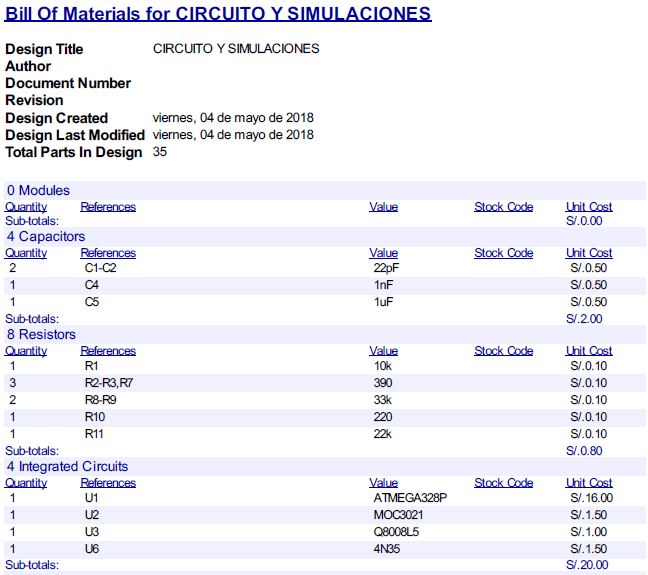Select the 22pF capacitor value
This screenshot has width=648, height=575.
[x=385, y=269]
